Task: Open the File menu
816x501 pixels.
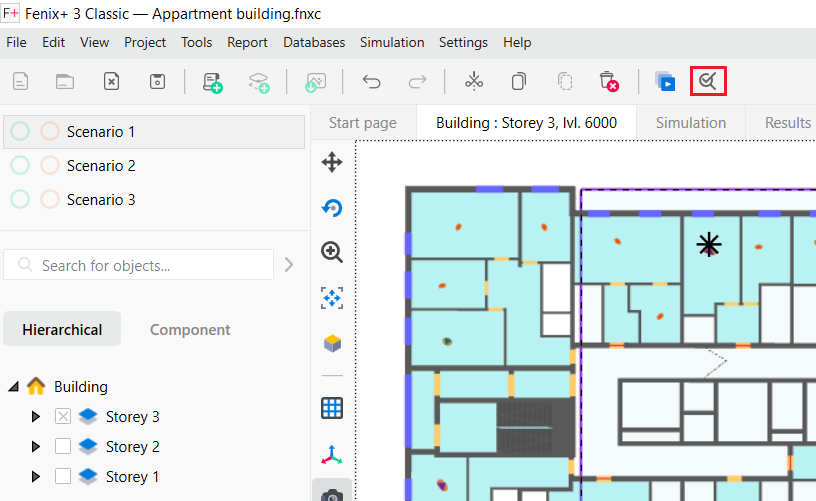Action: [x=16, y=43]
